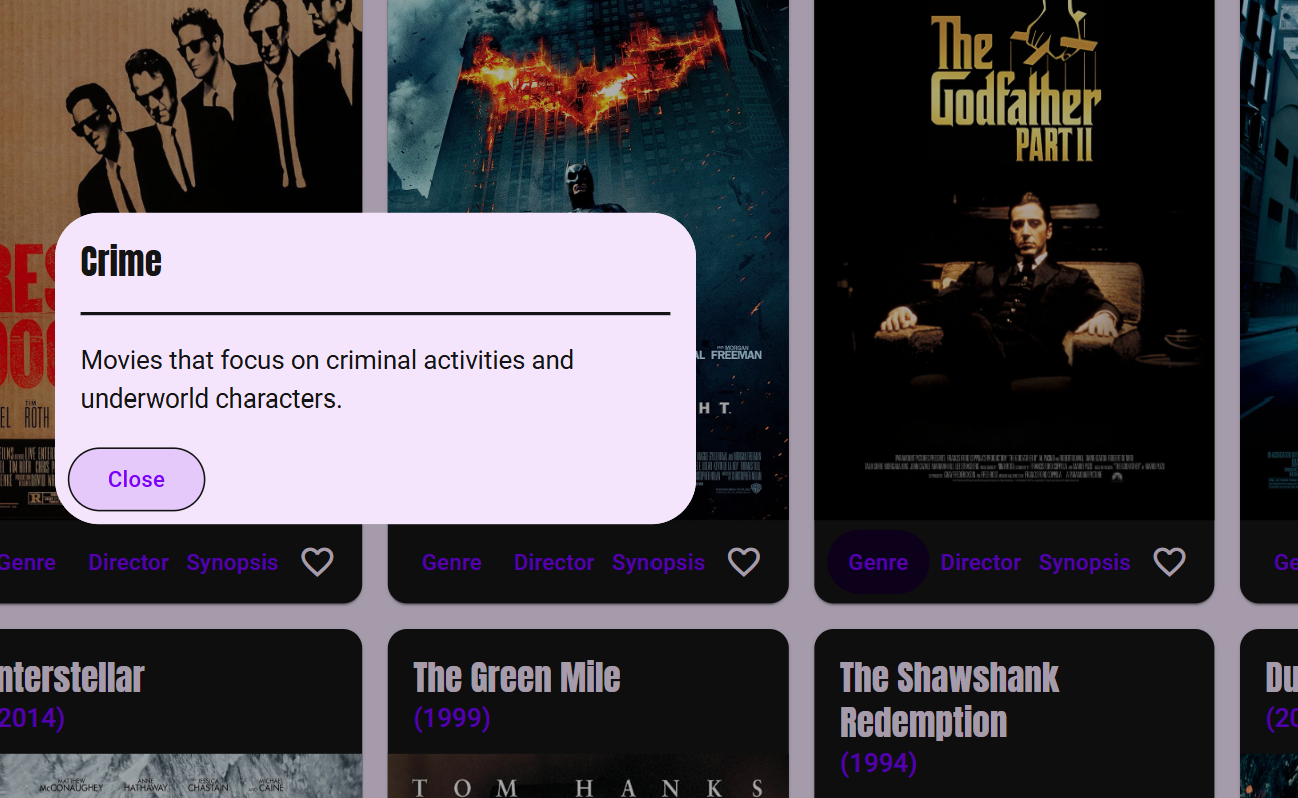Show Director for Reservoir Dogs card
1298x798 pixels.
pos(128,562)
